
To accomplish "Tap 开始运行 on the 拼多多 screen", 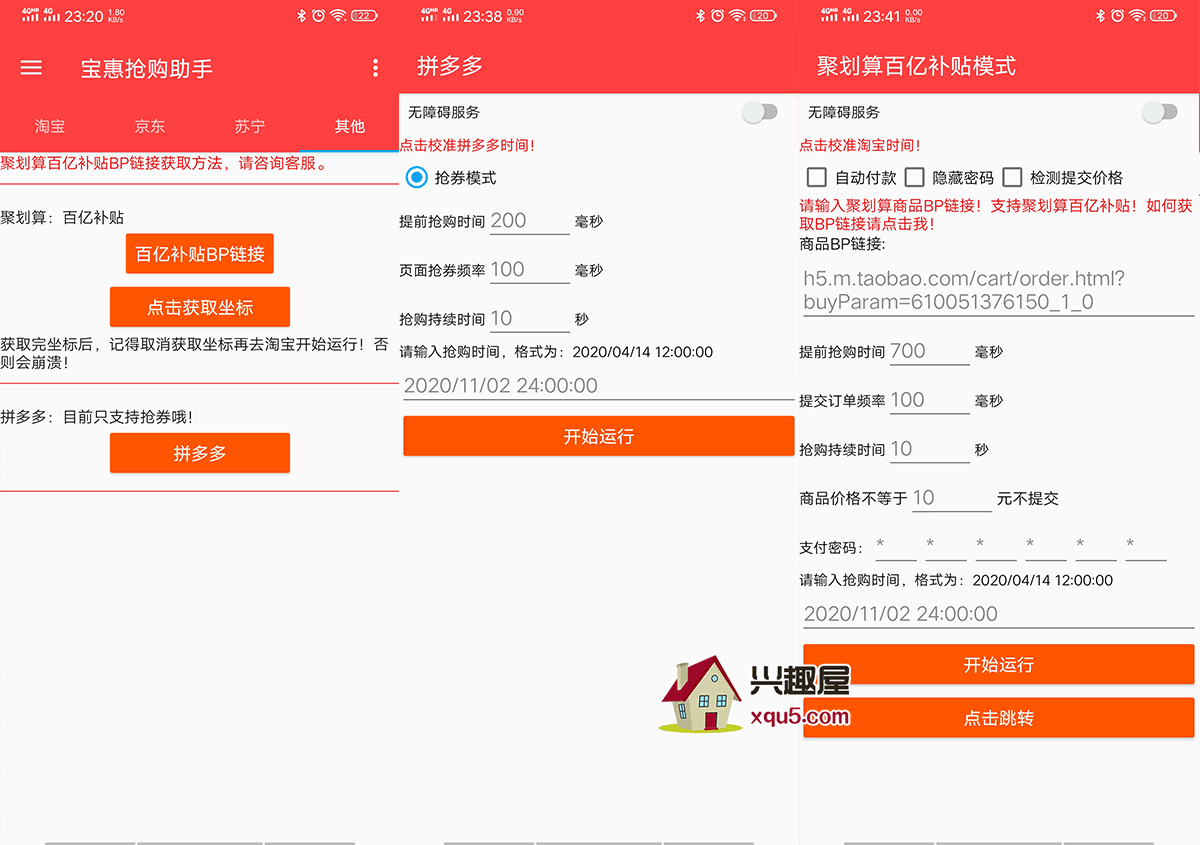I will pyautogui.click(x=599, y=436).
